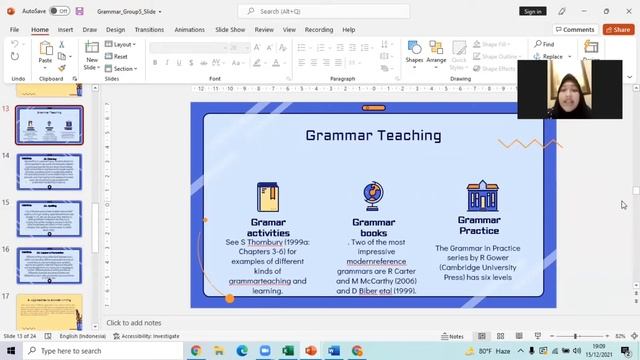Switch to Normal view icon
Viewport: 640px width, 360px height.
[x=482, y=336]
